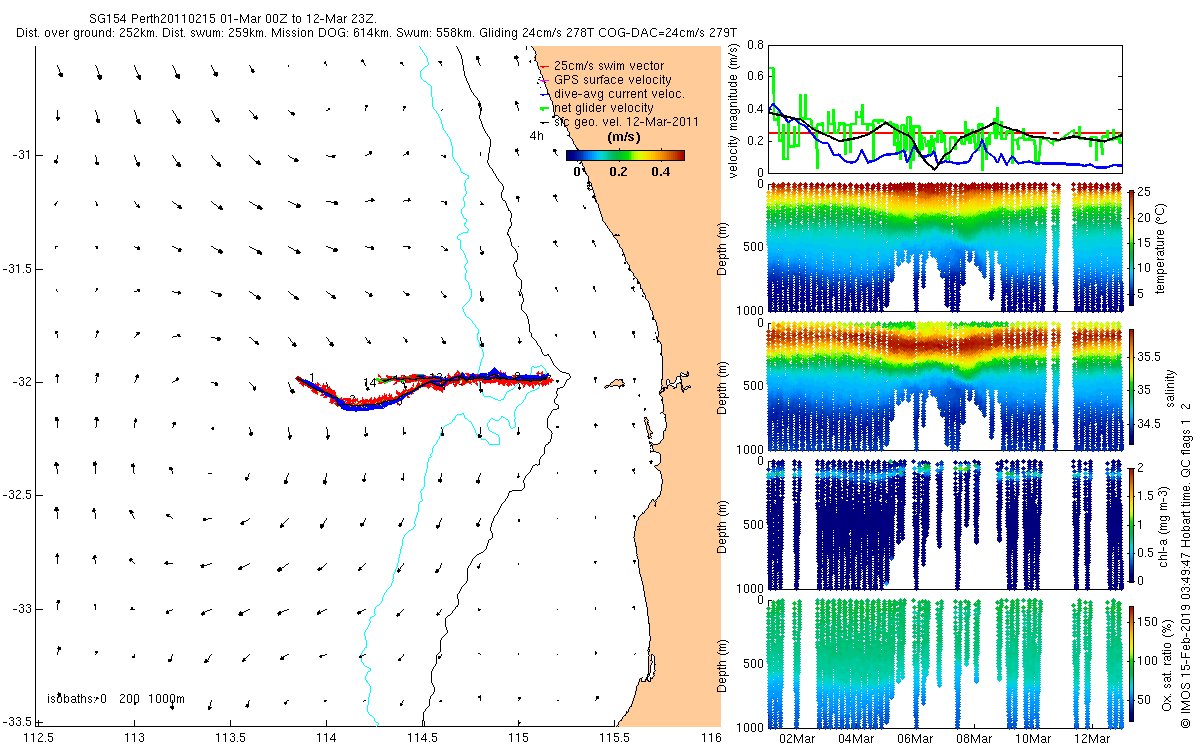The image size is (1200, 750).
Task: Select the 'GPS surface velocity' legend entry
Action: (x=604, y=80)
